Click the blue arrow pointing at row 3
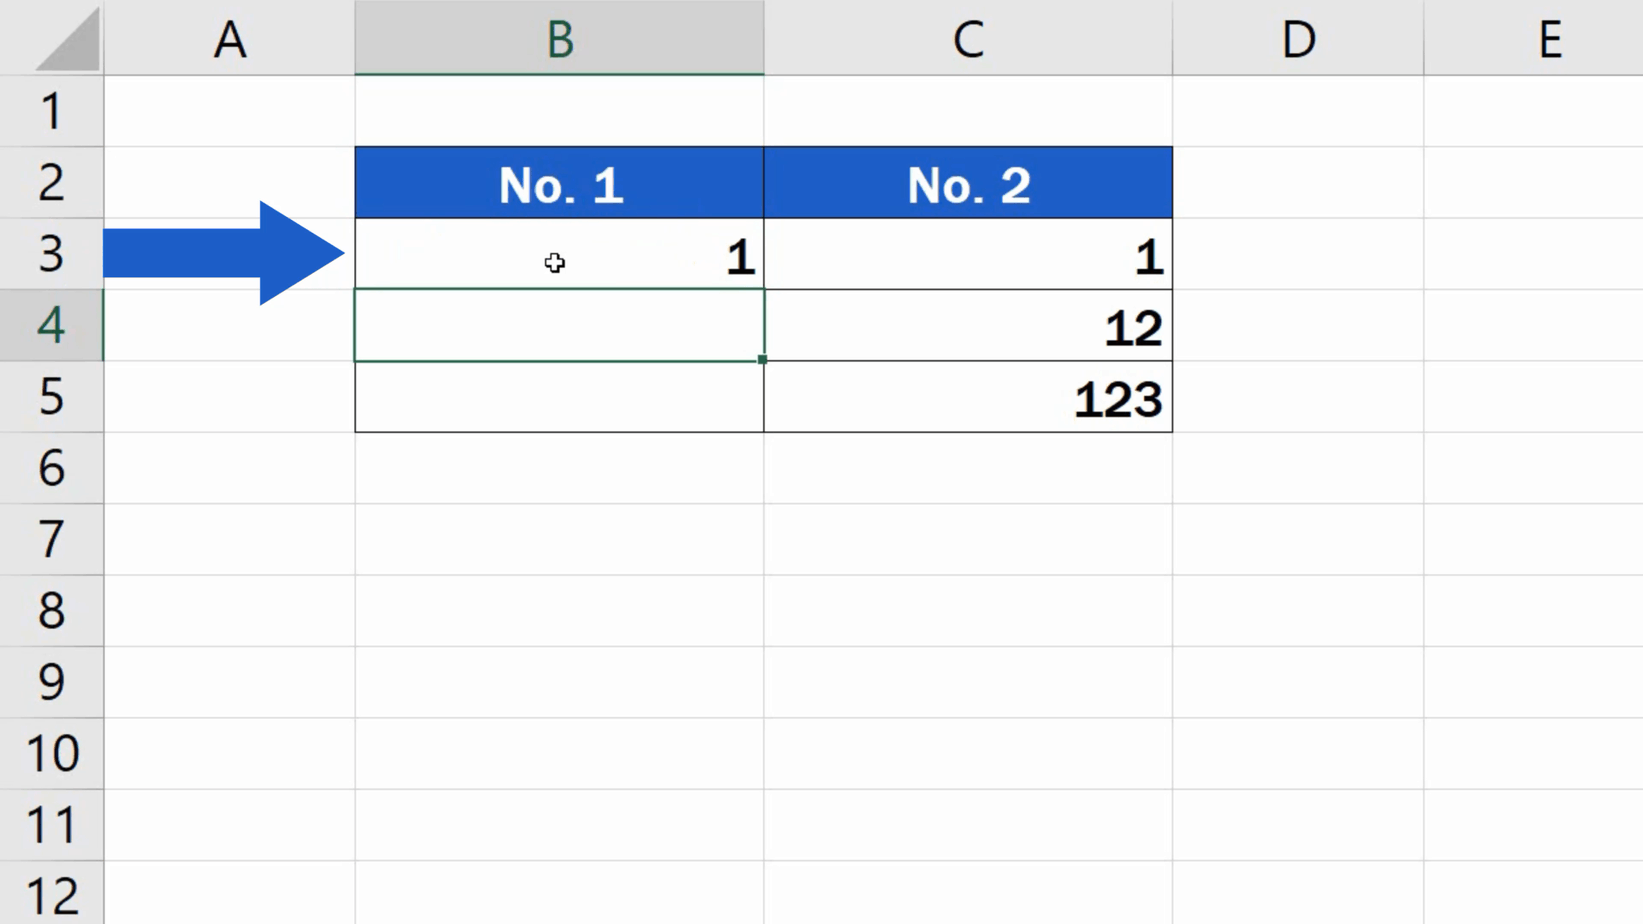This screenshot has width=1643, height=924. pyautogui.click(x=220, y=255)
